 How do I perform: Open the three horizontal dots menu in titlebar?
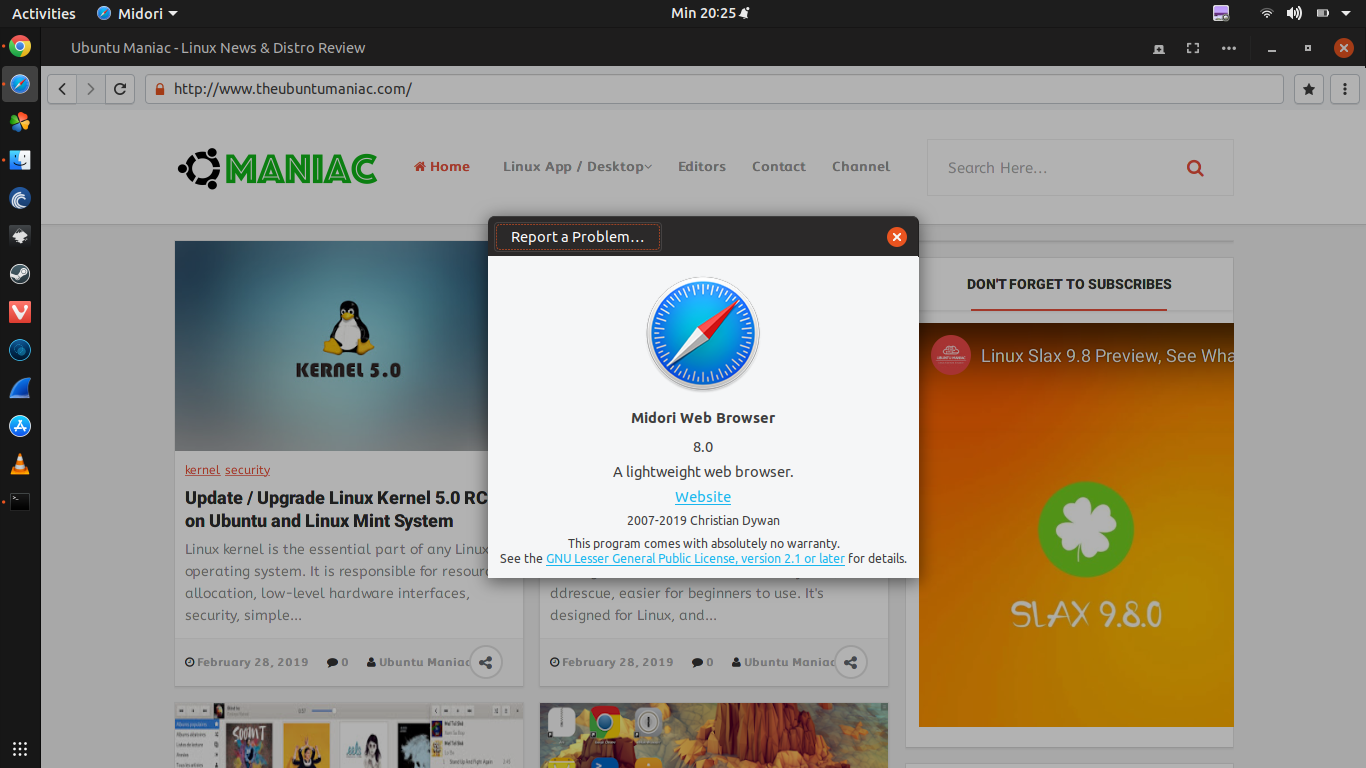pos(1229,48)
